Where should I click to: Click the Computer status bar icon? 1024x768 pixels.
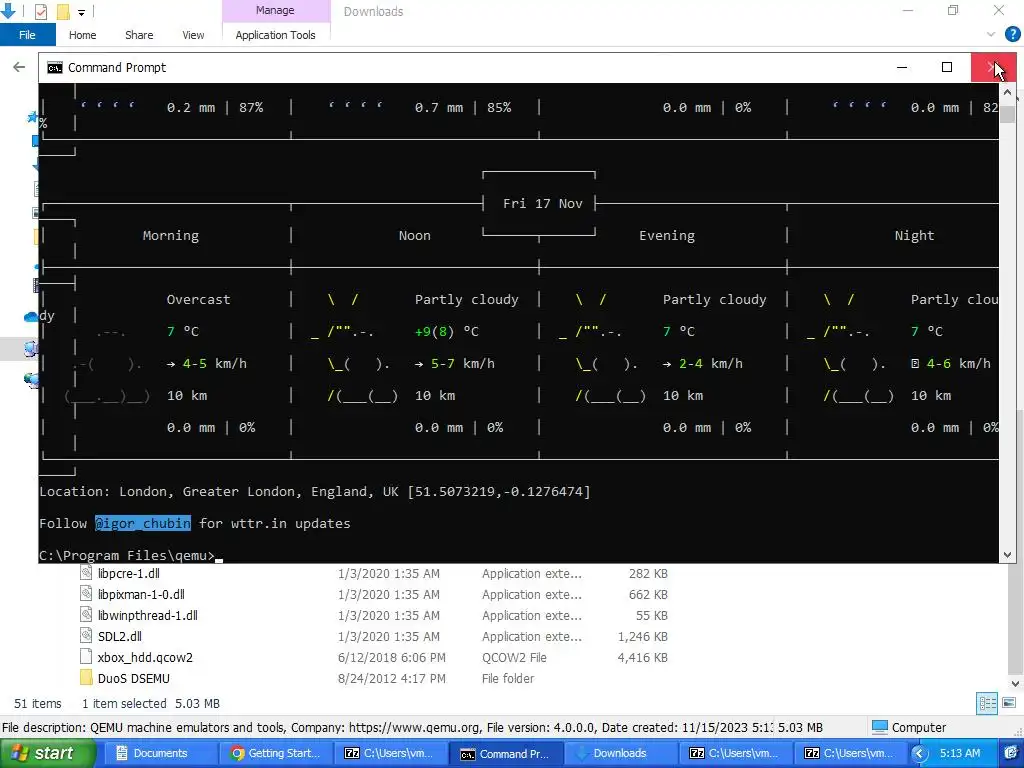880,727
